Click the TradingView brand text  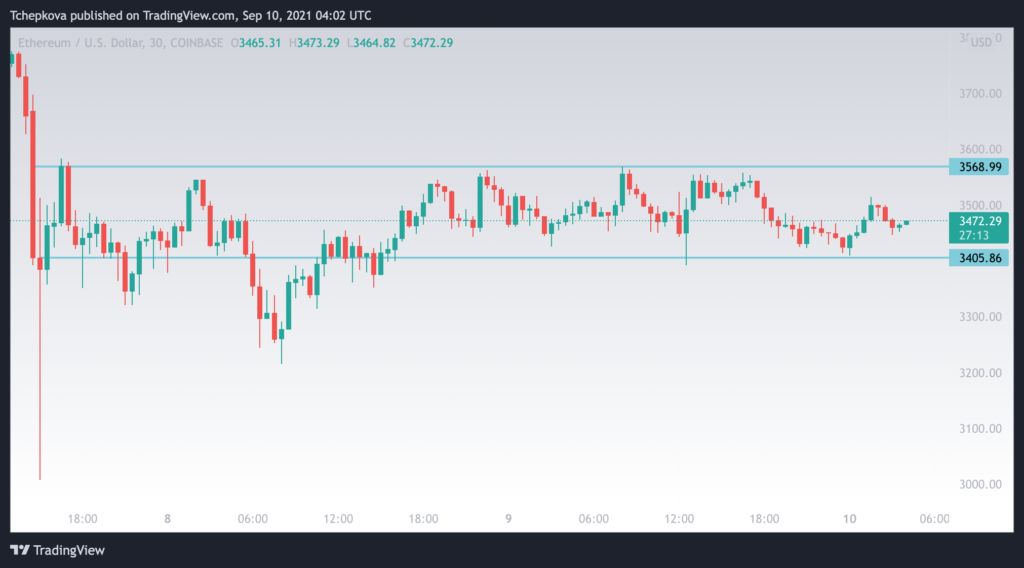[x=69, y=550]
